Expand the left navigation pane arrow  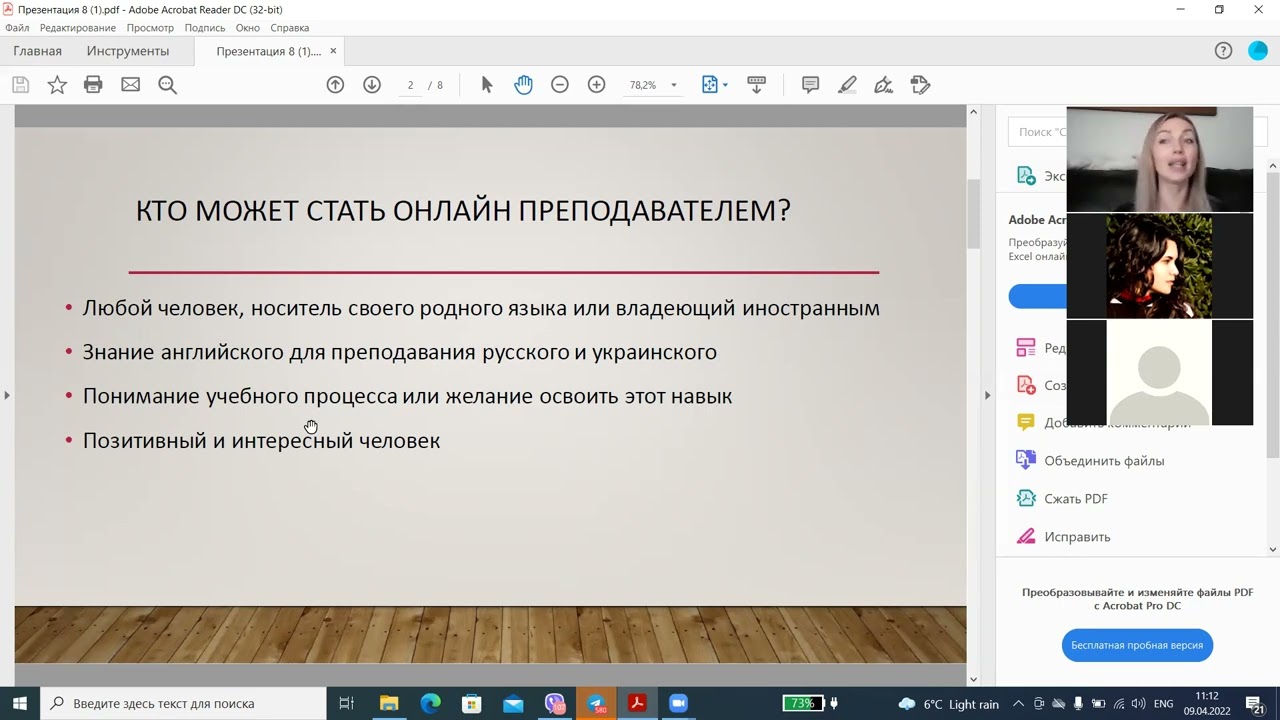pos(7,395)
